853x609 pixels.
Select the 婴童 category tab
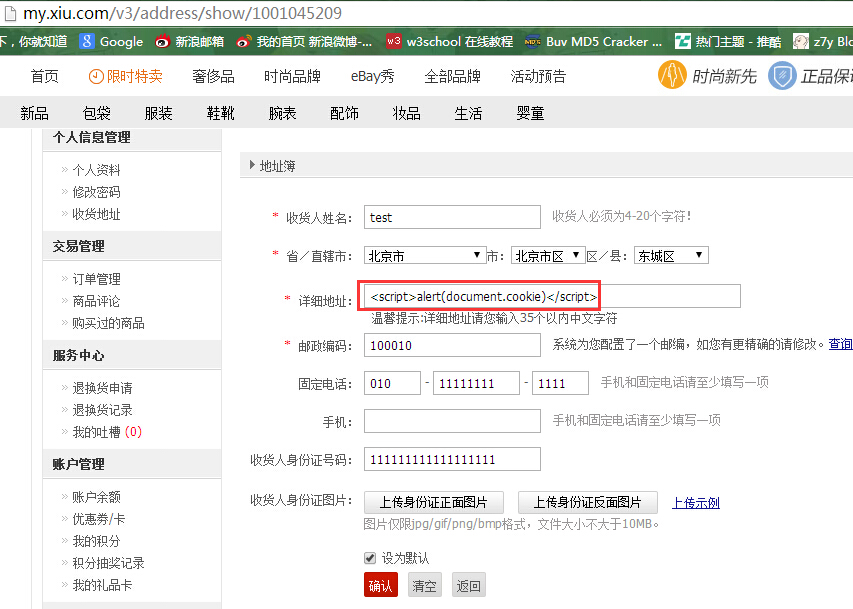530,113
